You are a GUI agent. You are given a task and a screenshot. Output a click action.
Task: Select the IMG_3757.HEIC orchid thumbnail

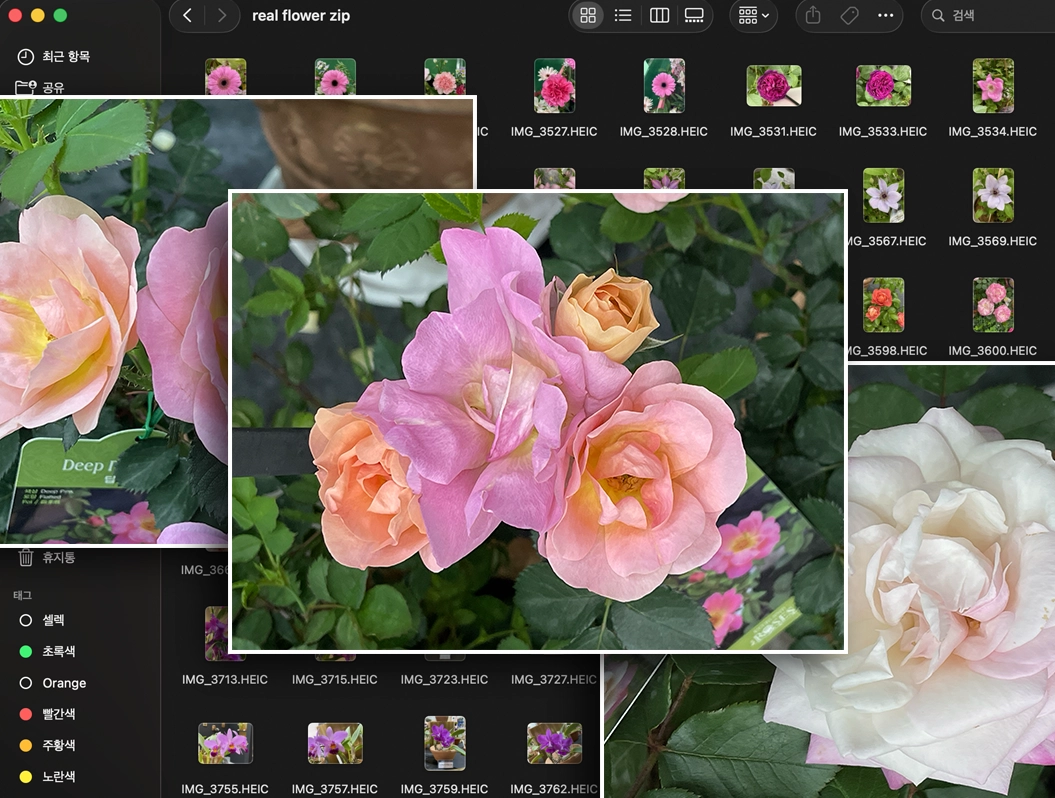(x=335, y=743)
